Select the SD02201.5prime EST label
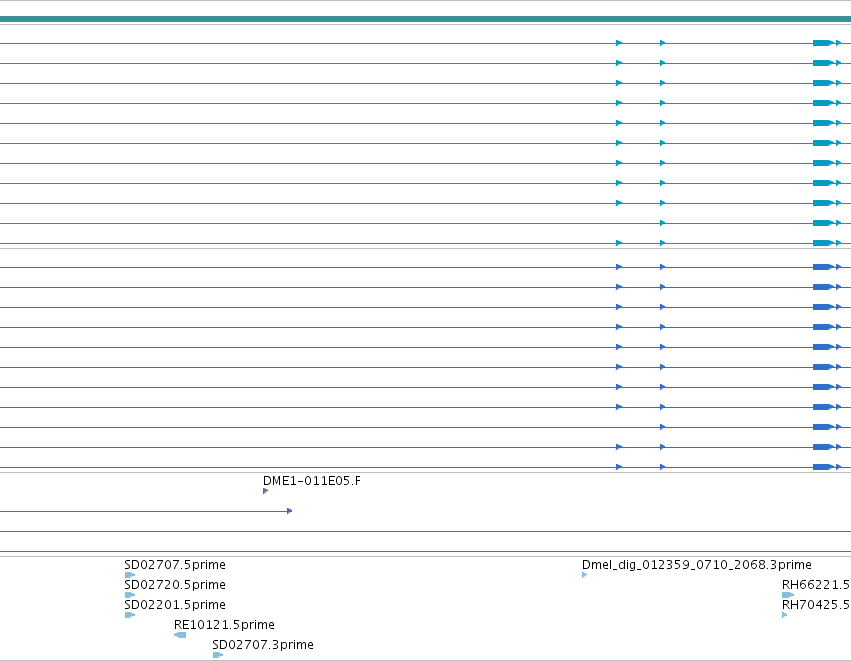851x661 pixels. pyautogui.click(x=175, y=605)
